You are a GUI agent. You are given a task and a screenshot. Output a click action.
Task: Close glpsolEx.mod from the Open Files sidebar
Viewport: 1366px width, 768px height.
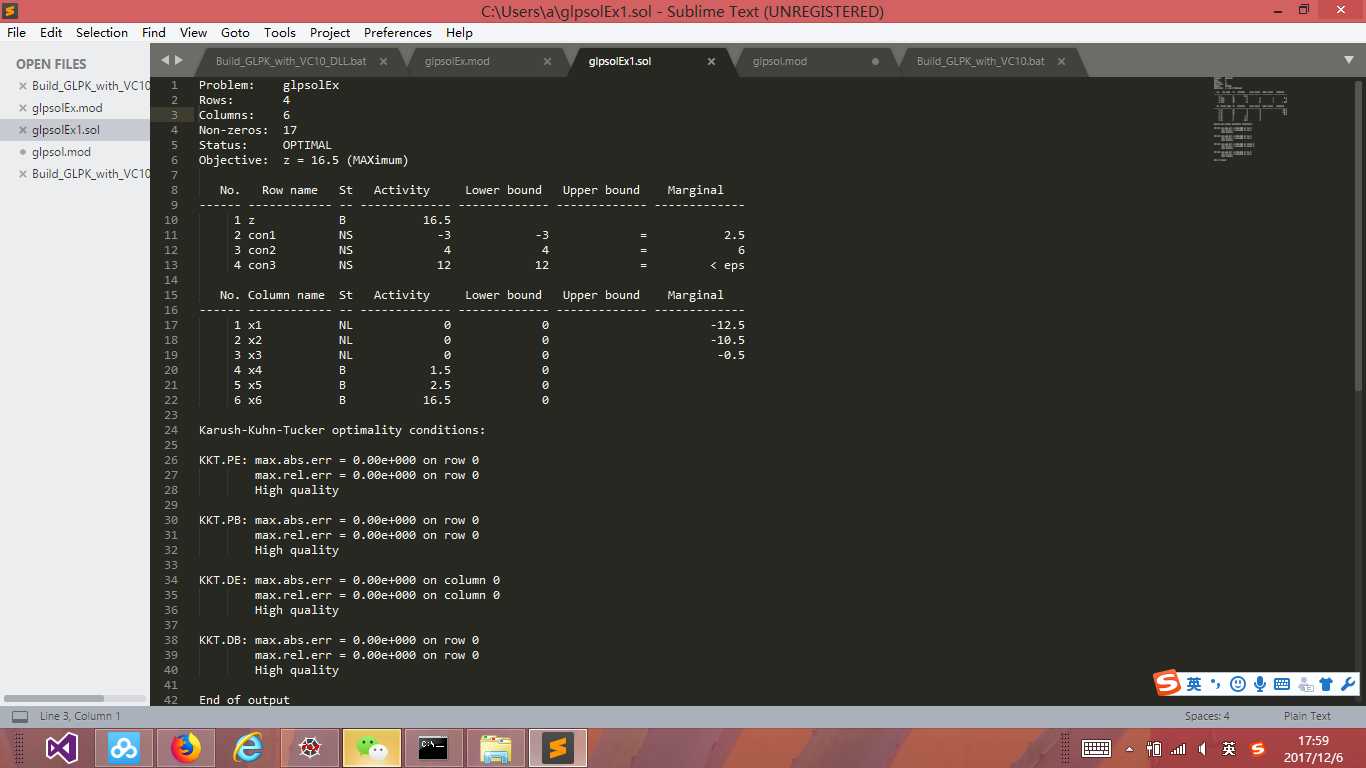tap(23, 108)
